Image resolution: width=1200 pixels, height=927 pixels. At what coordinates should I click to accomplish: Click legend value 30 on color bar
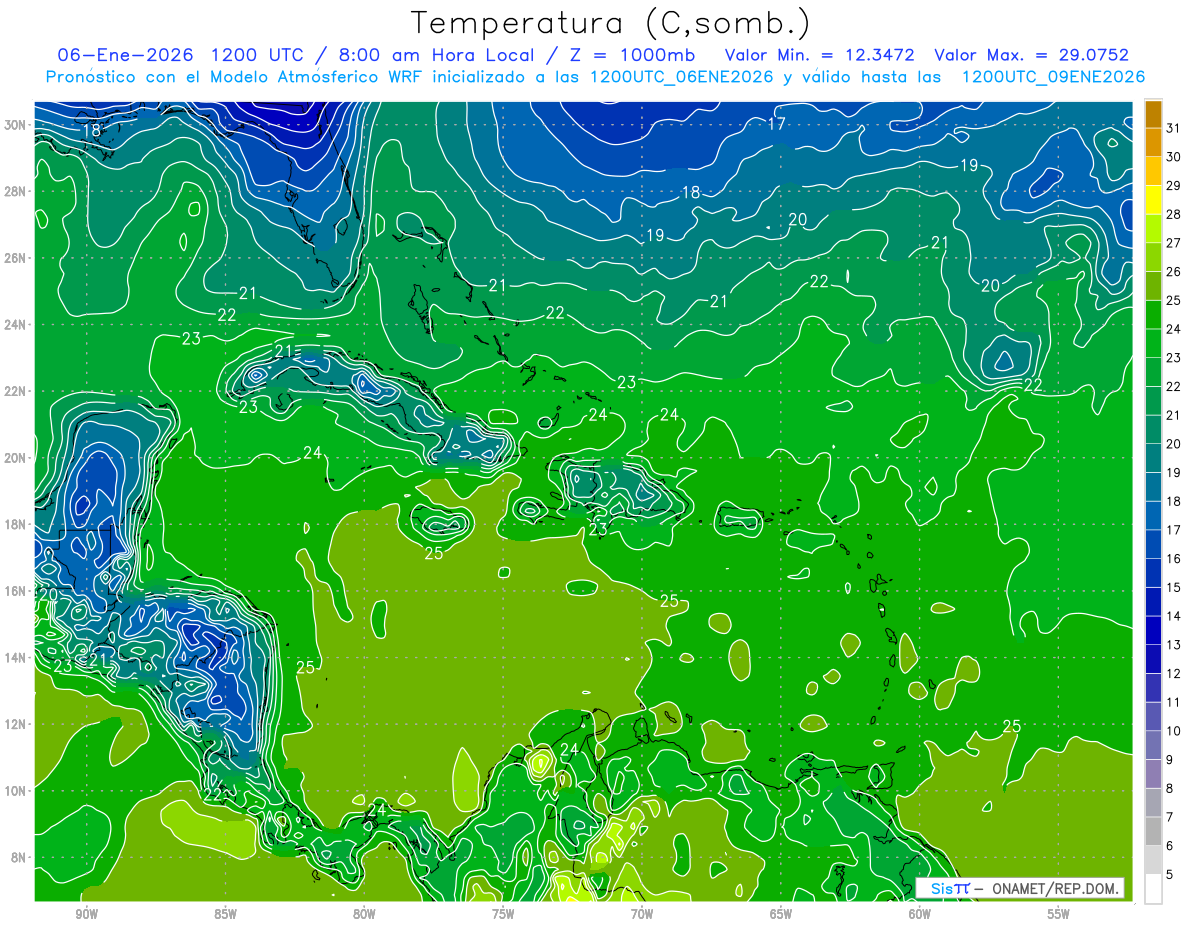[1174, 156]
